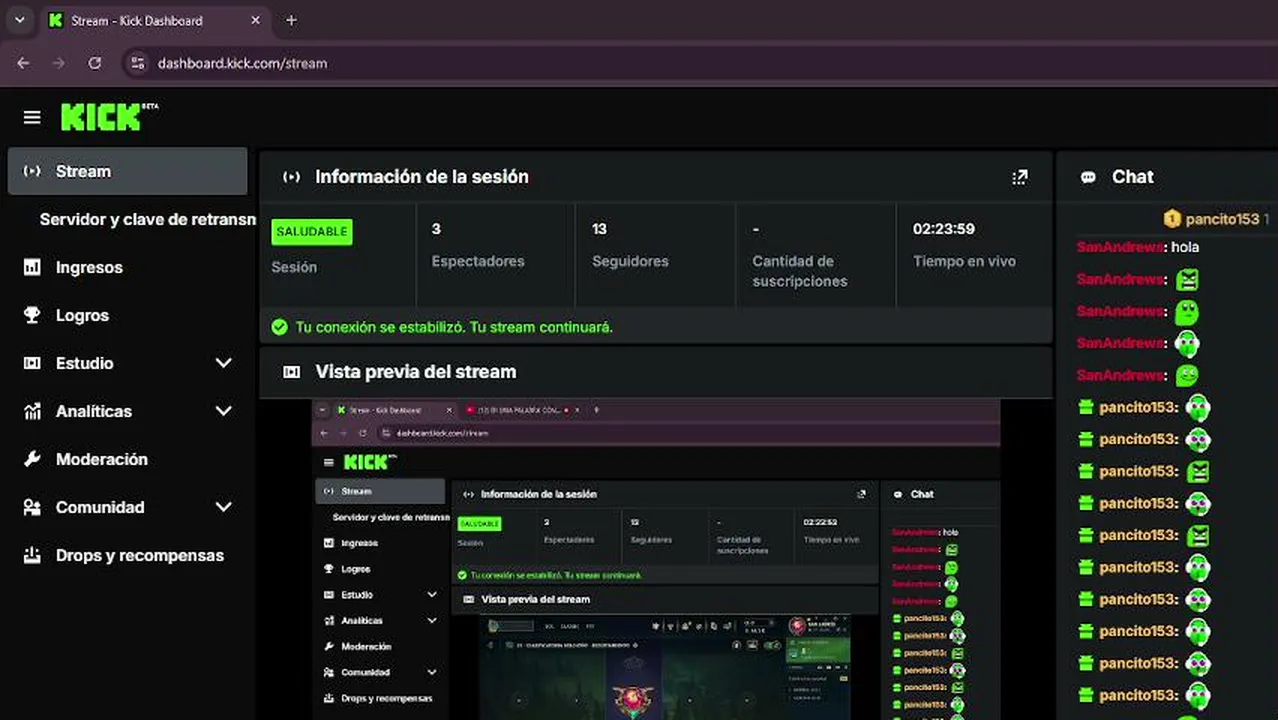This screenshot has width=1278, height=720.
Task: Click pancito153 name in pinned chat header
Action: click(1222, 218)
